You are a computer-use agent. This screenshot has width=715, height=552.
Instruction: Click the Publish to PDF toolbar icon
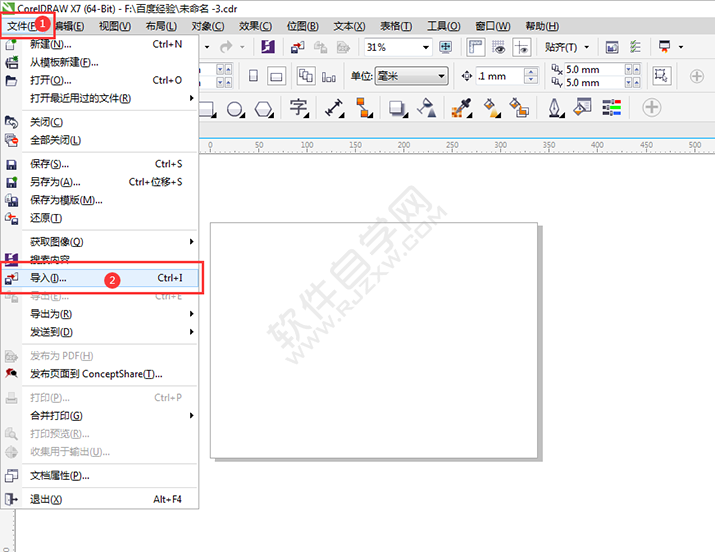[343, 46]
